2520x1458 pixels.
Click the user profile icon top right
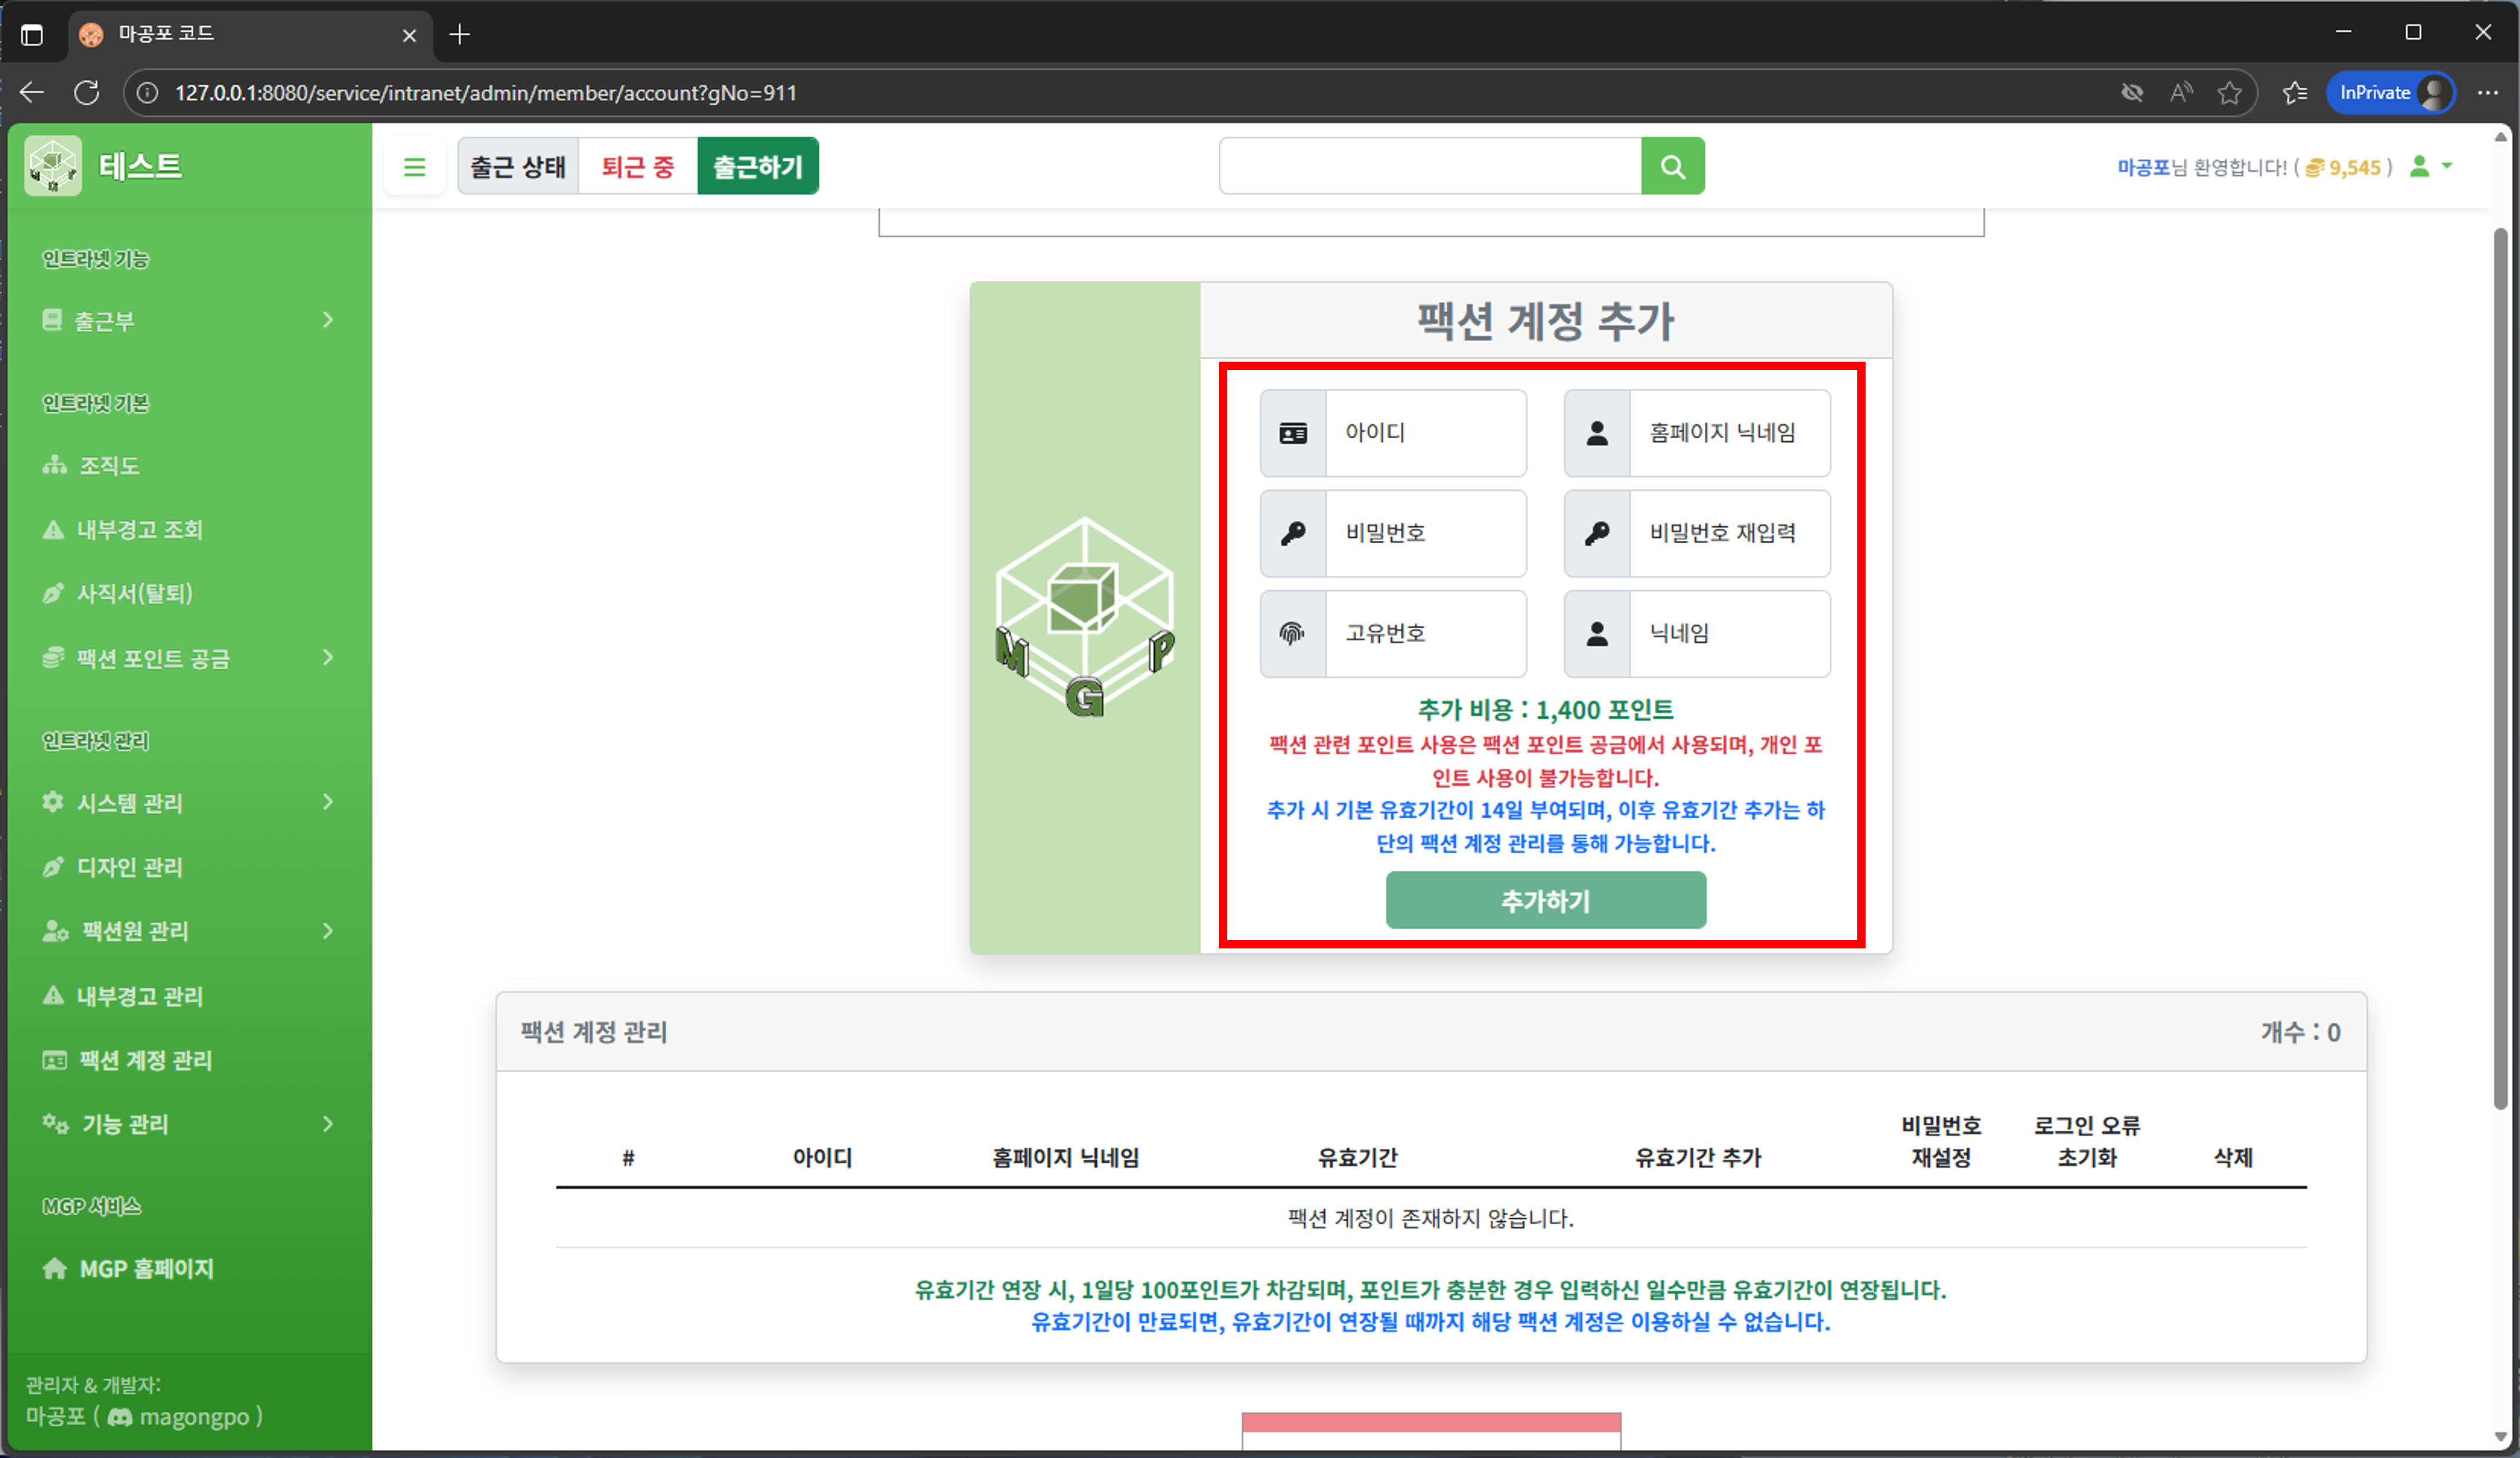click(x=2420, y=167)
